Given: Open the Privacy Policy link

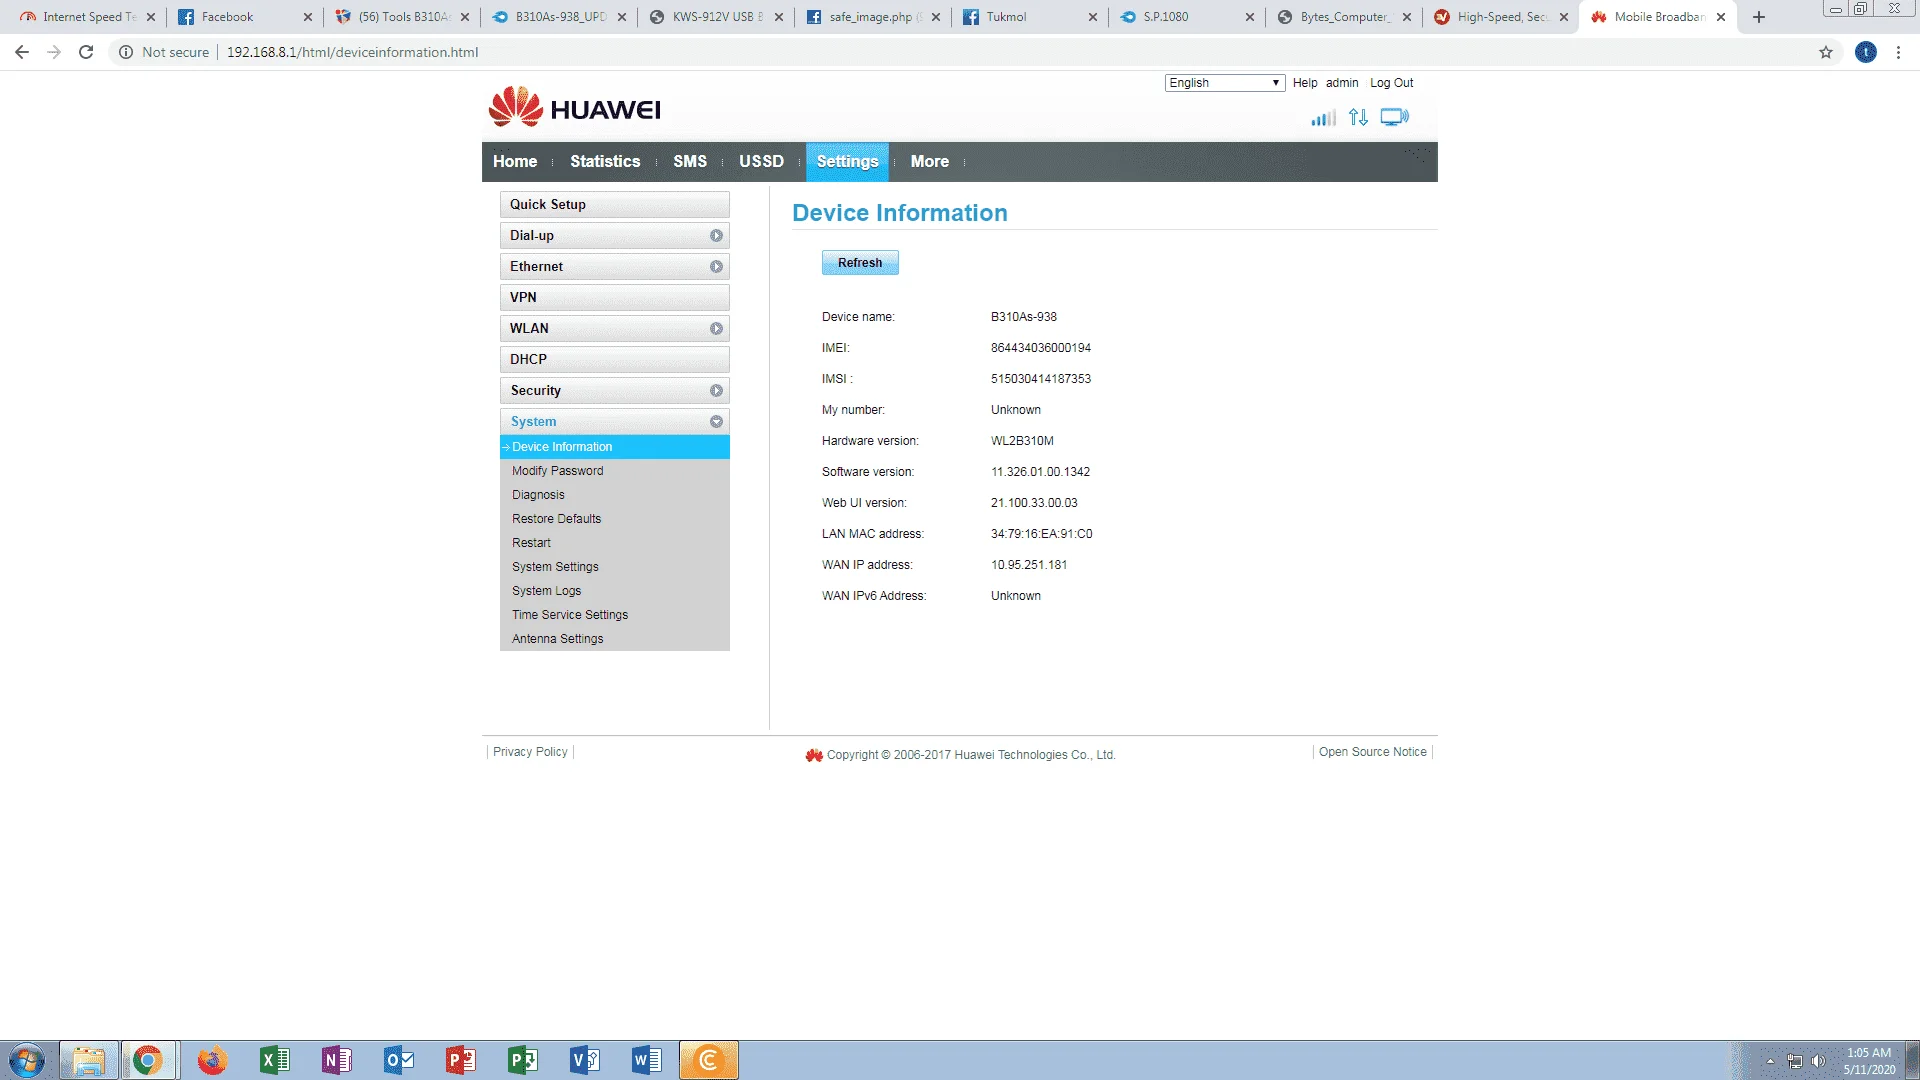Looking at the screenshot, I should point(530,752).
